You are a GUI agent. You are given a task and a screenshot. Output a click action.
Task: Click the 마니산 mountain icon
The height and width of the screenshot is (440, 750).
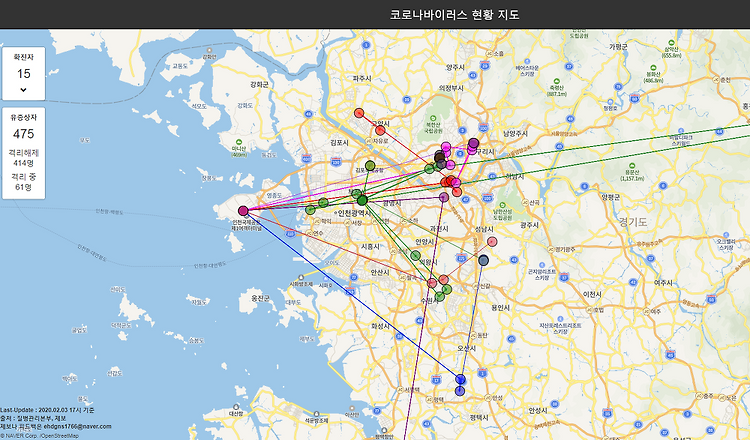pyautogui.click(x=239, y=143)
